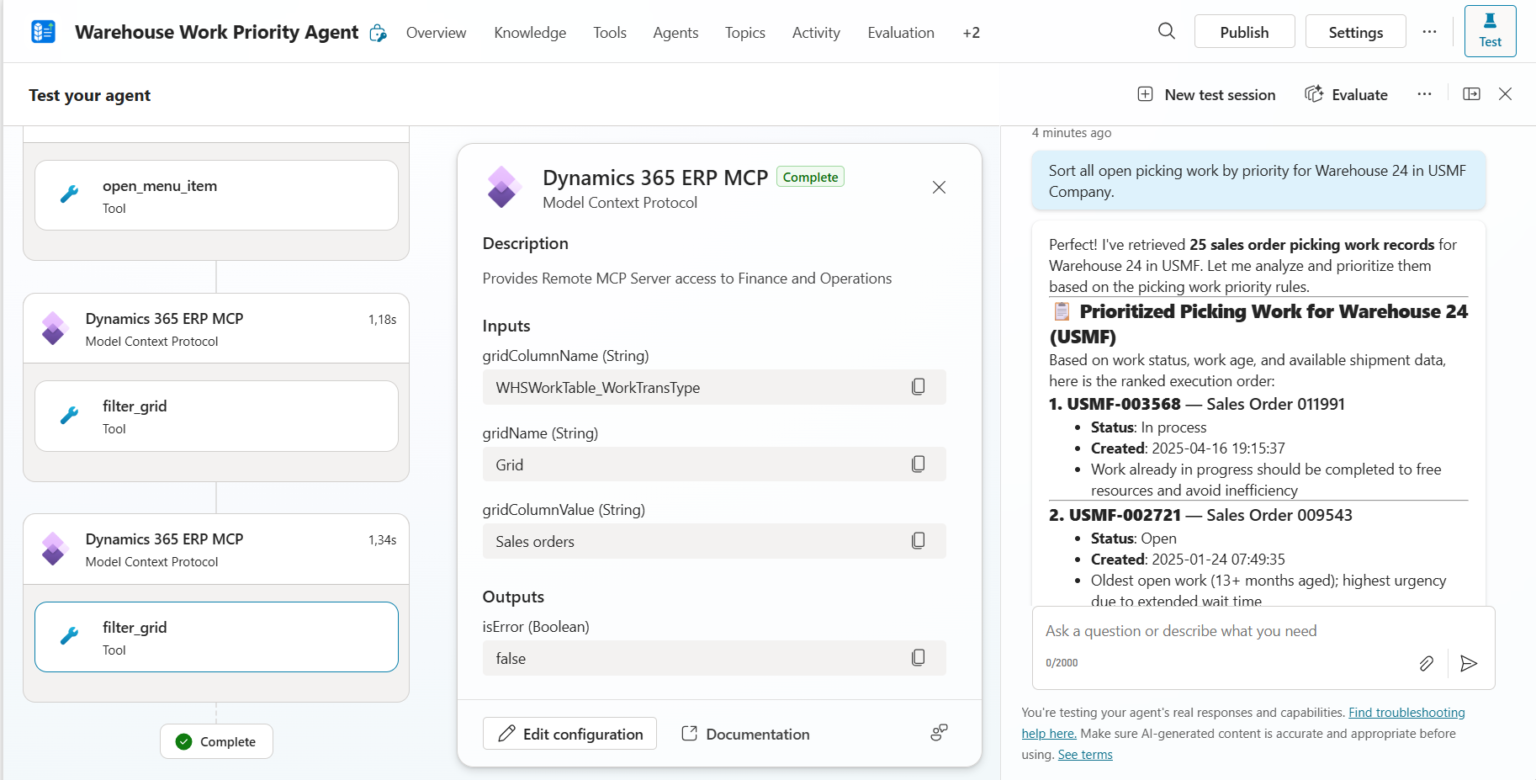This screenshot has height=780, width=1536.
Task: Start a New test session
Action: (x=1207, y=94)
